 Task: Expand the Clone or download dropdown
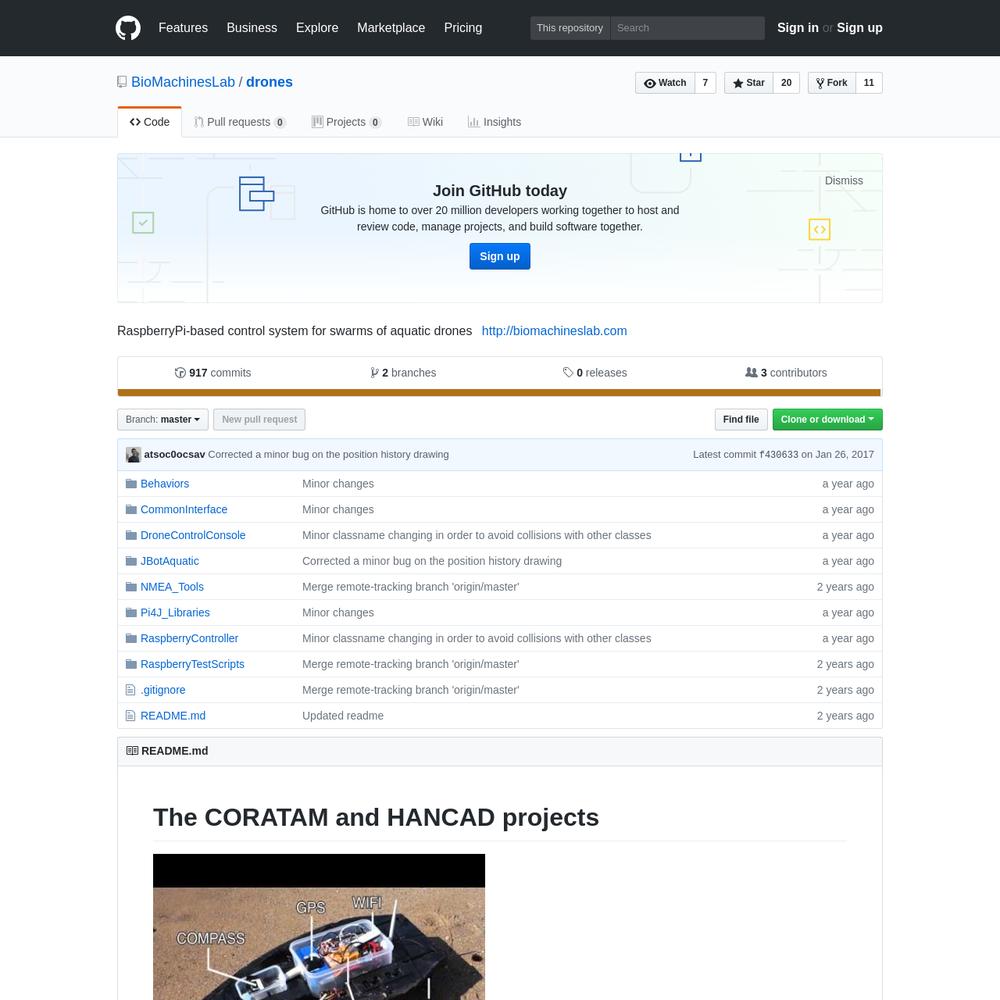pyautogui.click(x=827, y=420)
